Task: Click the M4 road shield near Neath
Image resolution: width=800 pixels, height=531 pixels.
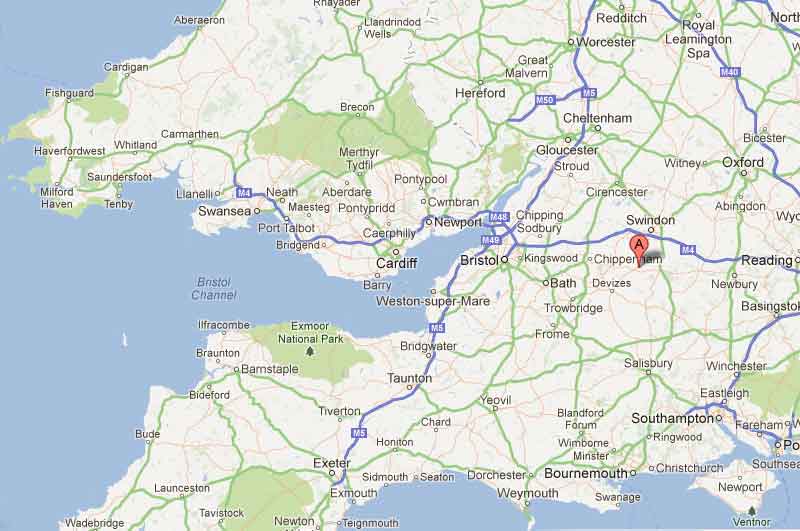Action: pos(244,193)
